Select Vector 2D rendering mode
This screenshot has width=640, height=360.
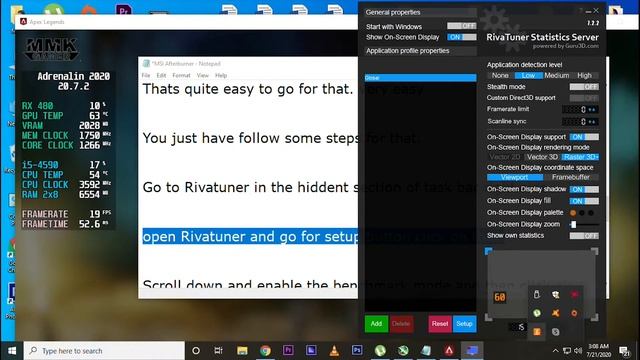(504, 157)
